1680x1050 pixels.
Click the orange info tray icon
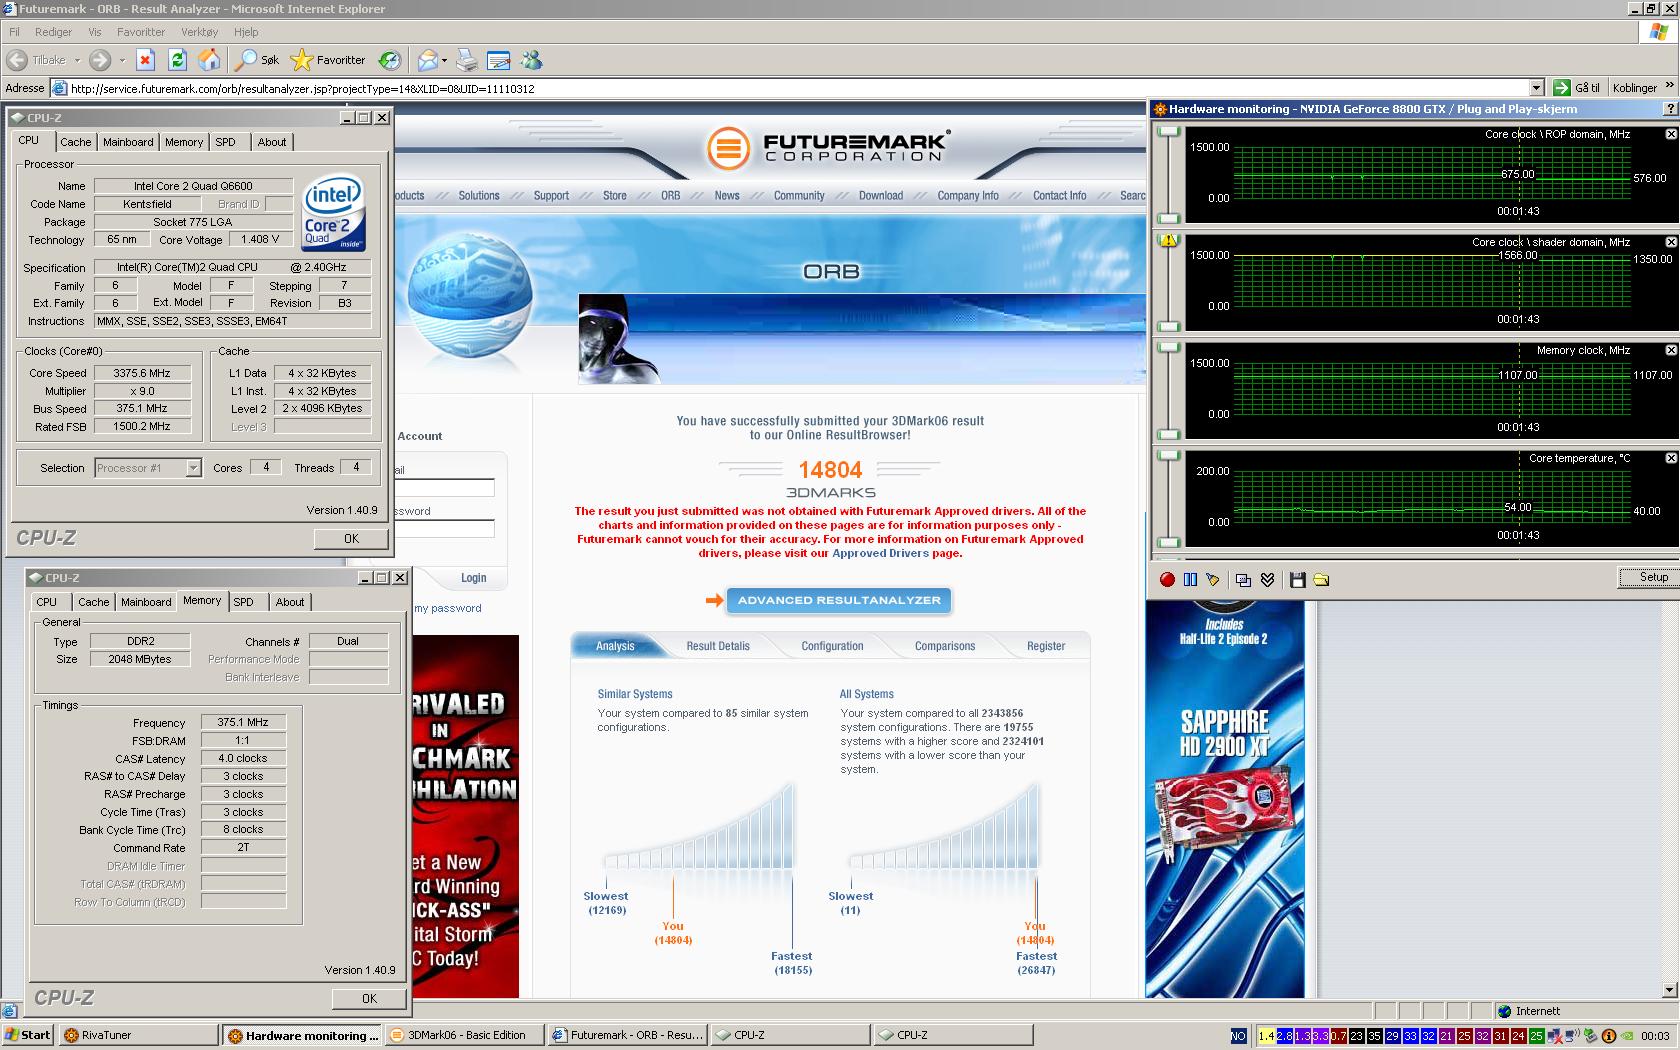[x=1608, y=1036]
